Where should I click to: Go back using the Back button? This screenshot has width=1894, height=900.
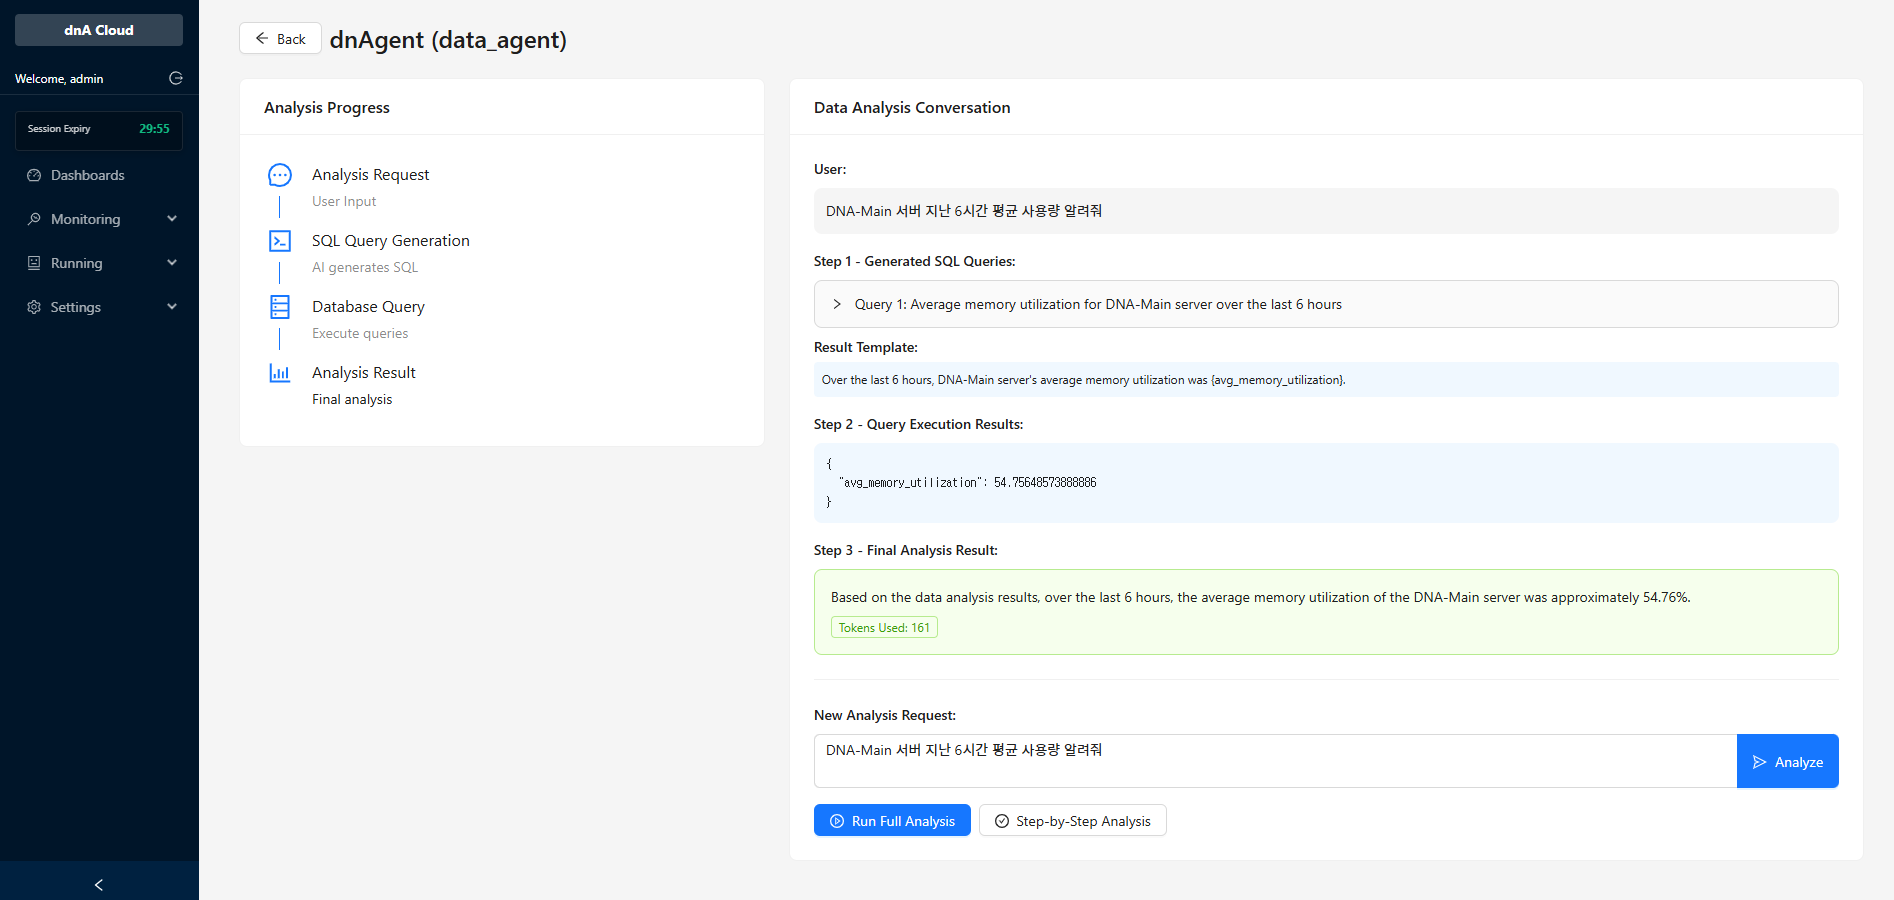click(x=280, y=39)
